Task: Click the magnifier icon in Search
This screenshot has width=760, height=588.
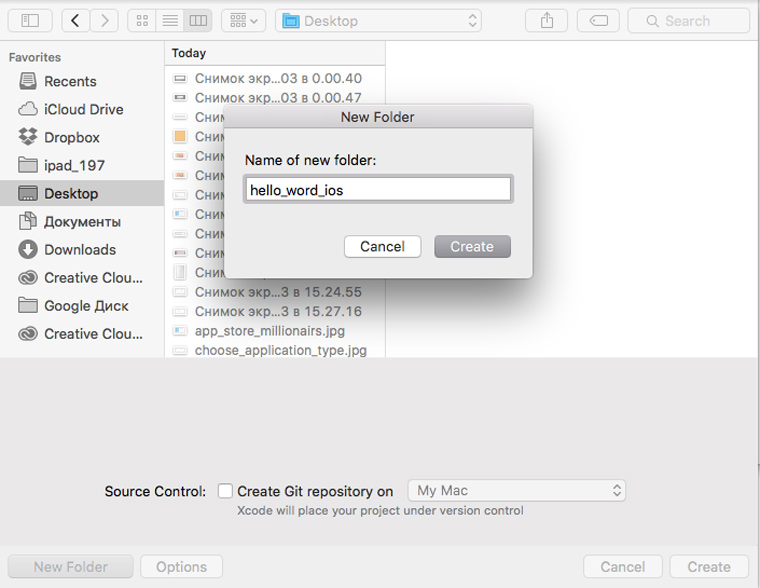Action: pyautogui.click(x=652, y=21)
